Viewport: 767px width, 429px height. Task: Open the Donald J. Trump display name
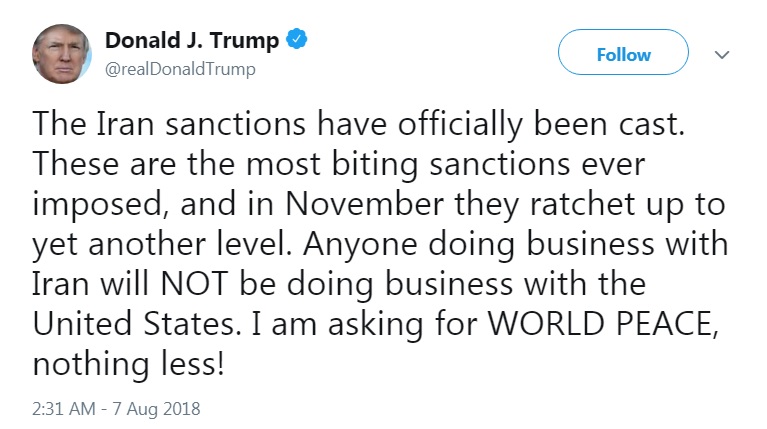[193, 41]
